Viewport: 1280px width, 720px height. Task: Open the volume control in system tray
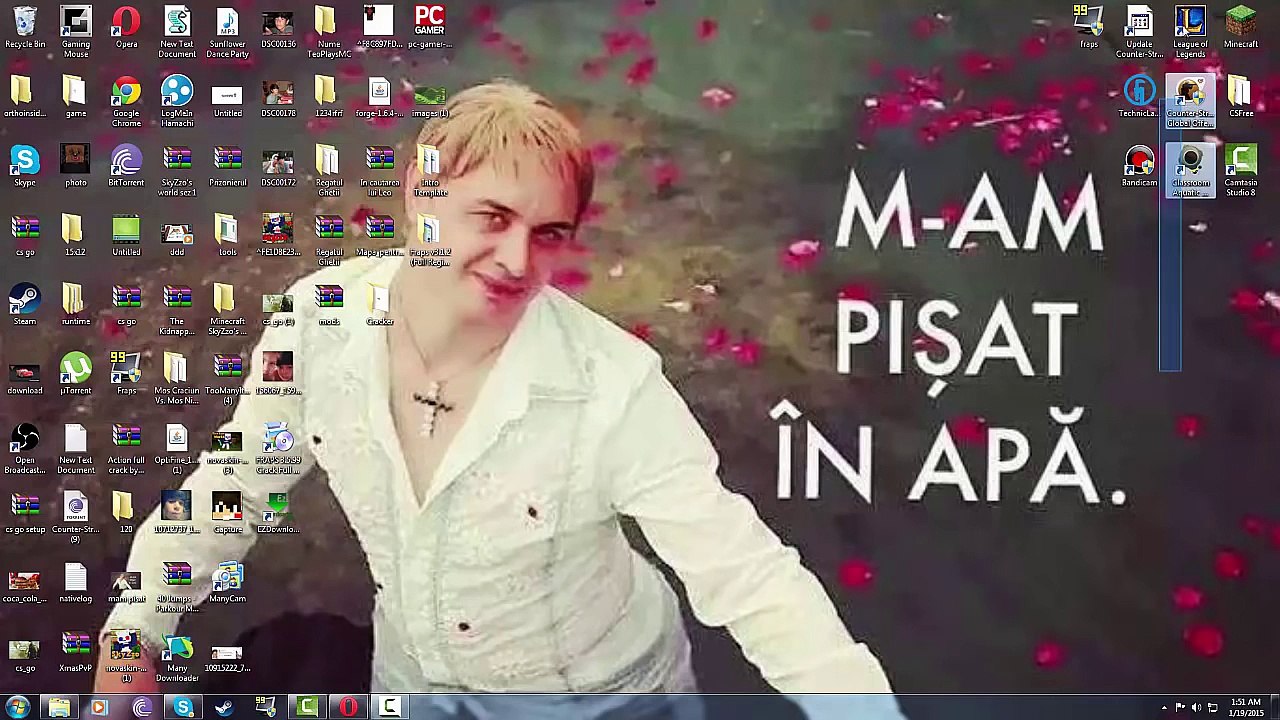click(1197, 708)
